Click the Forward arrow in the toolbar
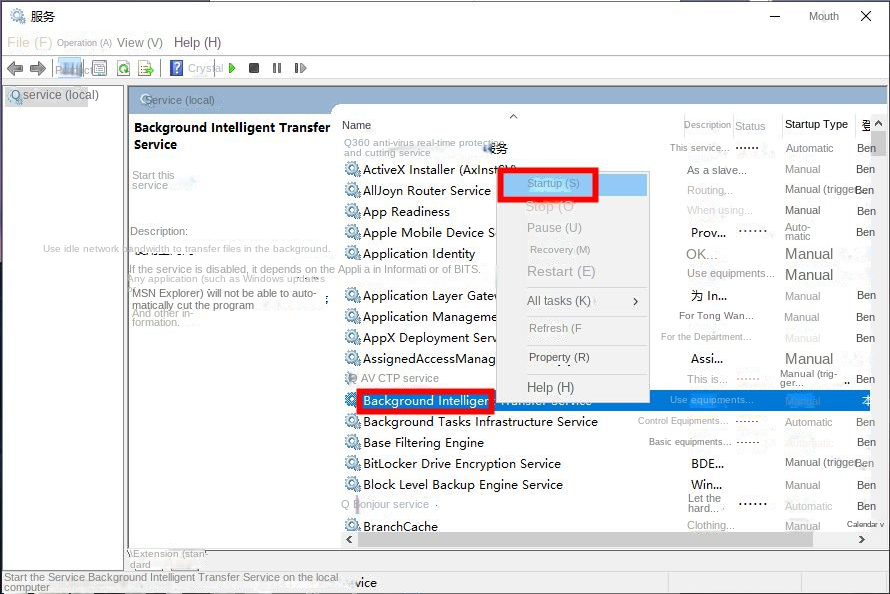The image size is (890, 594). [x=38, y=68]
